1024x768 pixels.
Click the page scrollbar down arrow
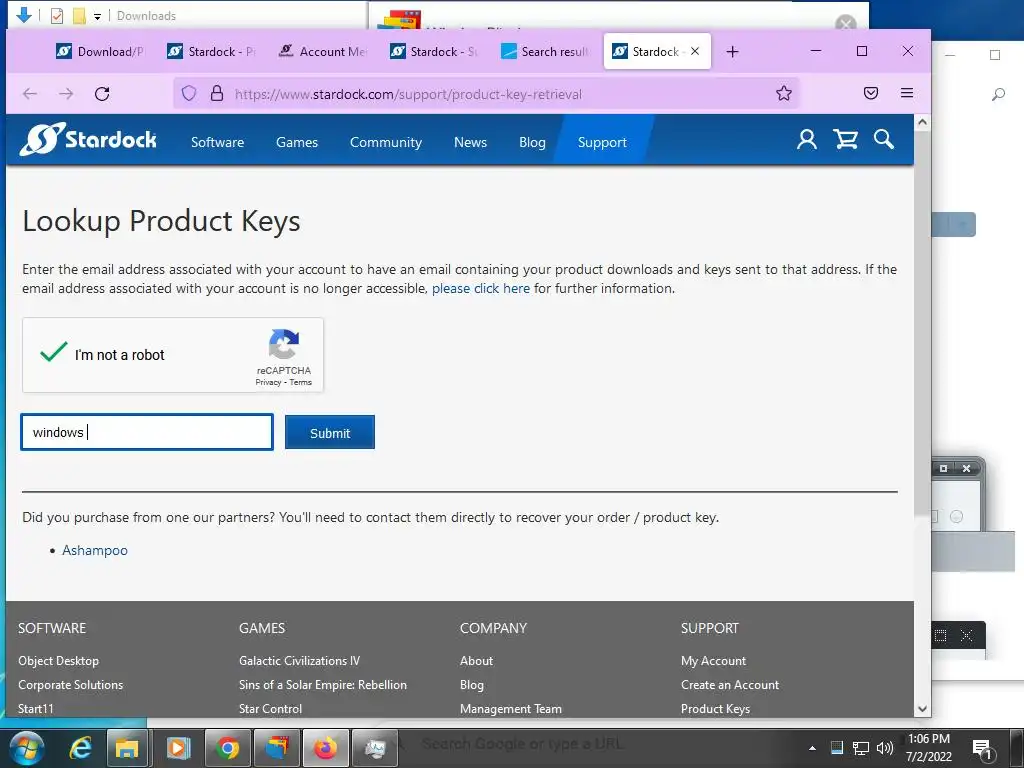(x=922, y=709)
